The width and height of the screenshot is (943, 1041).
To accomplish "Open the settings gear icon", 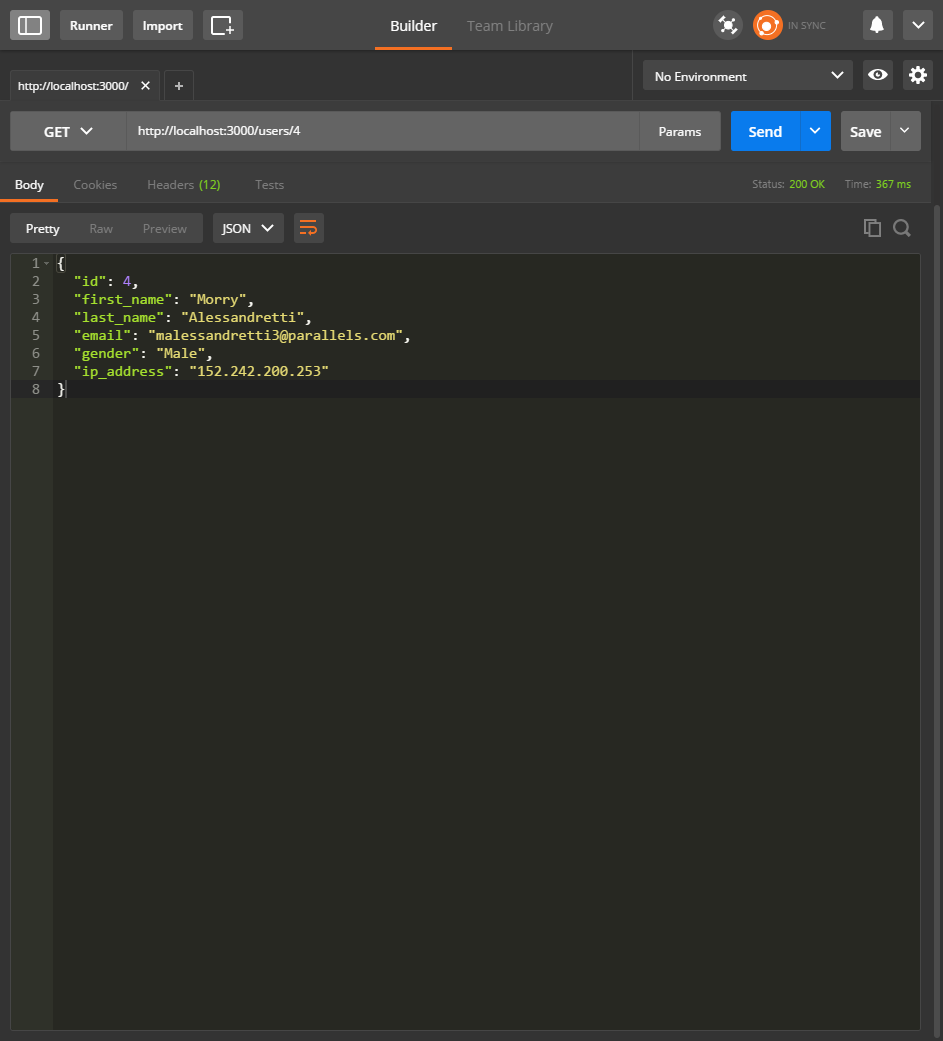I will pyautogui.click(x=917, y=75).
